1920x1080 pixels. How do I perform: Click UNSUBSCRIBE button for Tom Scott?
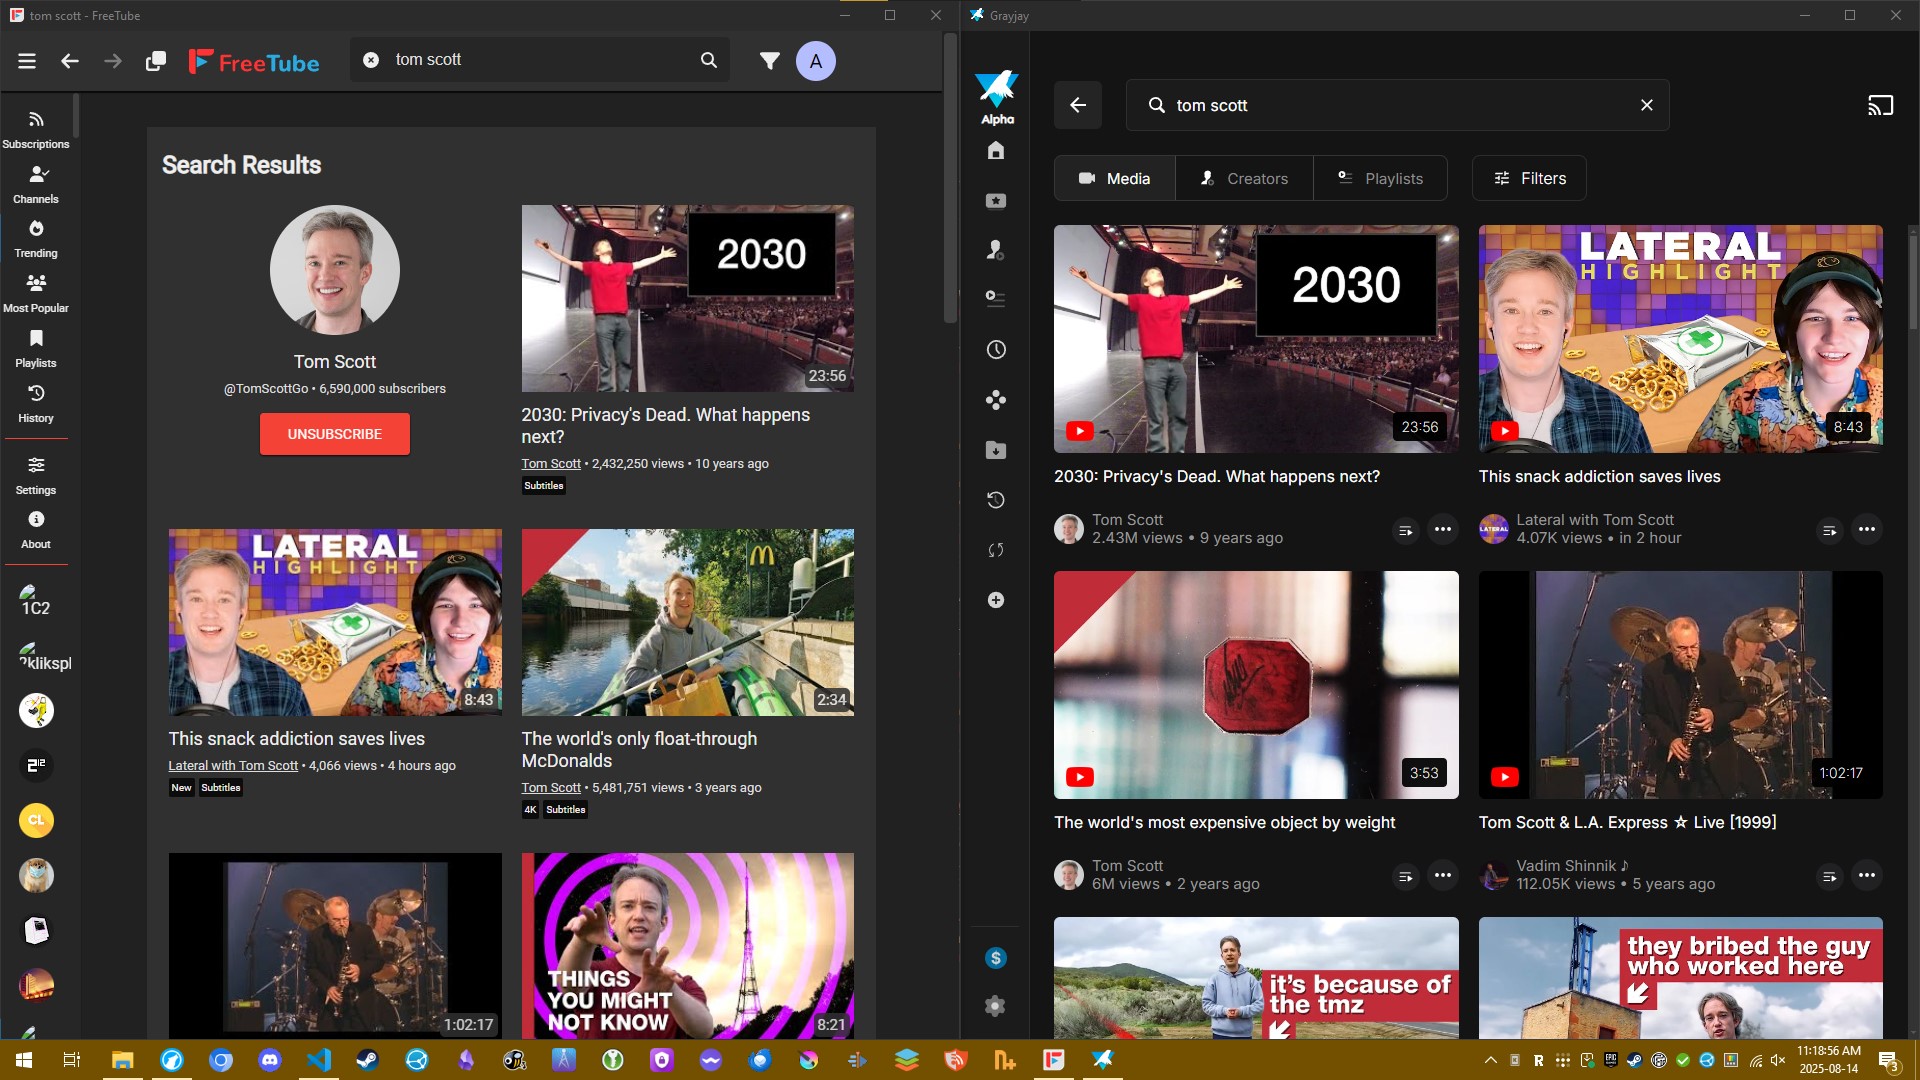(x=335, y=434)
